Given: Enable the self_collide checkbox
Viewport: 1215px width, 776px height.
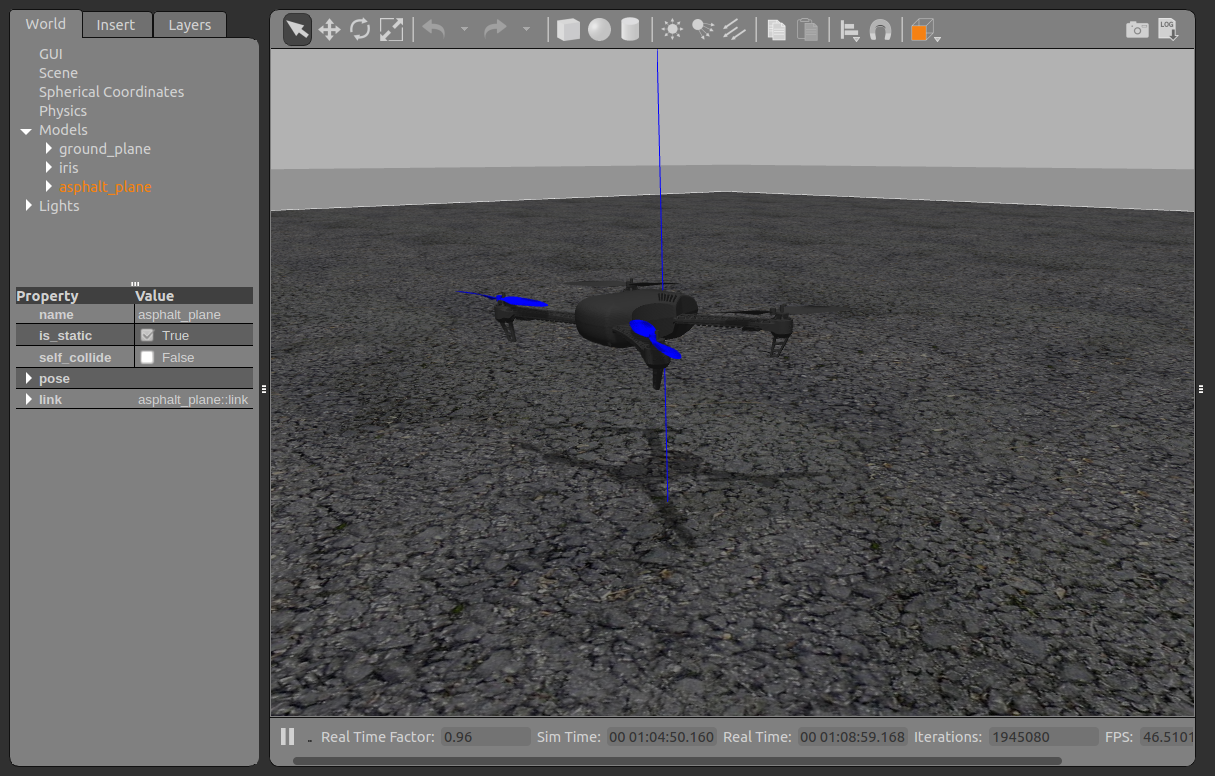Looking at the screenshot, I should 148,357.
